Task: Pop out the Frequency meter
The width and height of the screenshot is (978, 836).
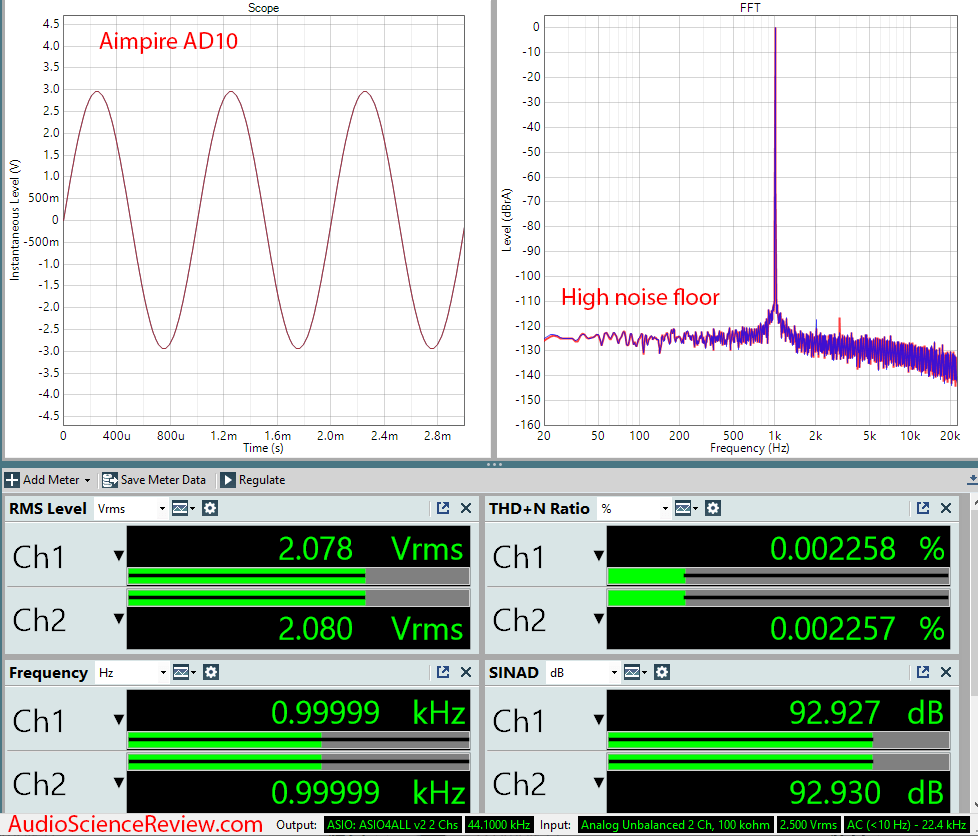Action: (x=443, y=673)
